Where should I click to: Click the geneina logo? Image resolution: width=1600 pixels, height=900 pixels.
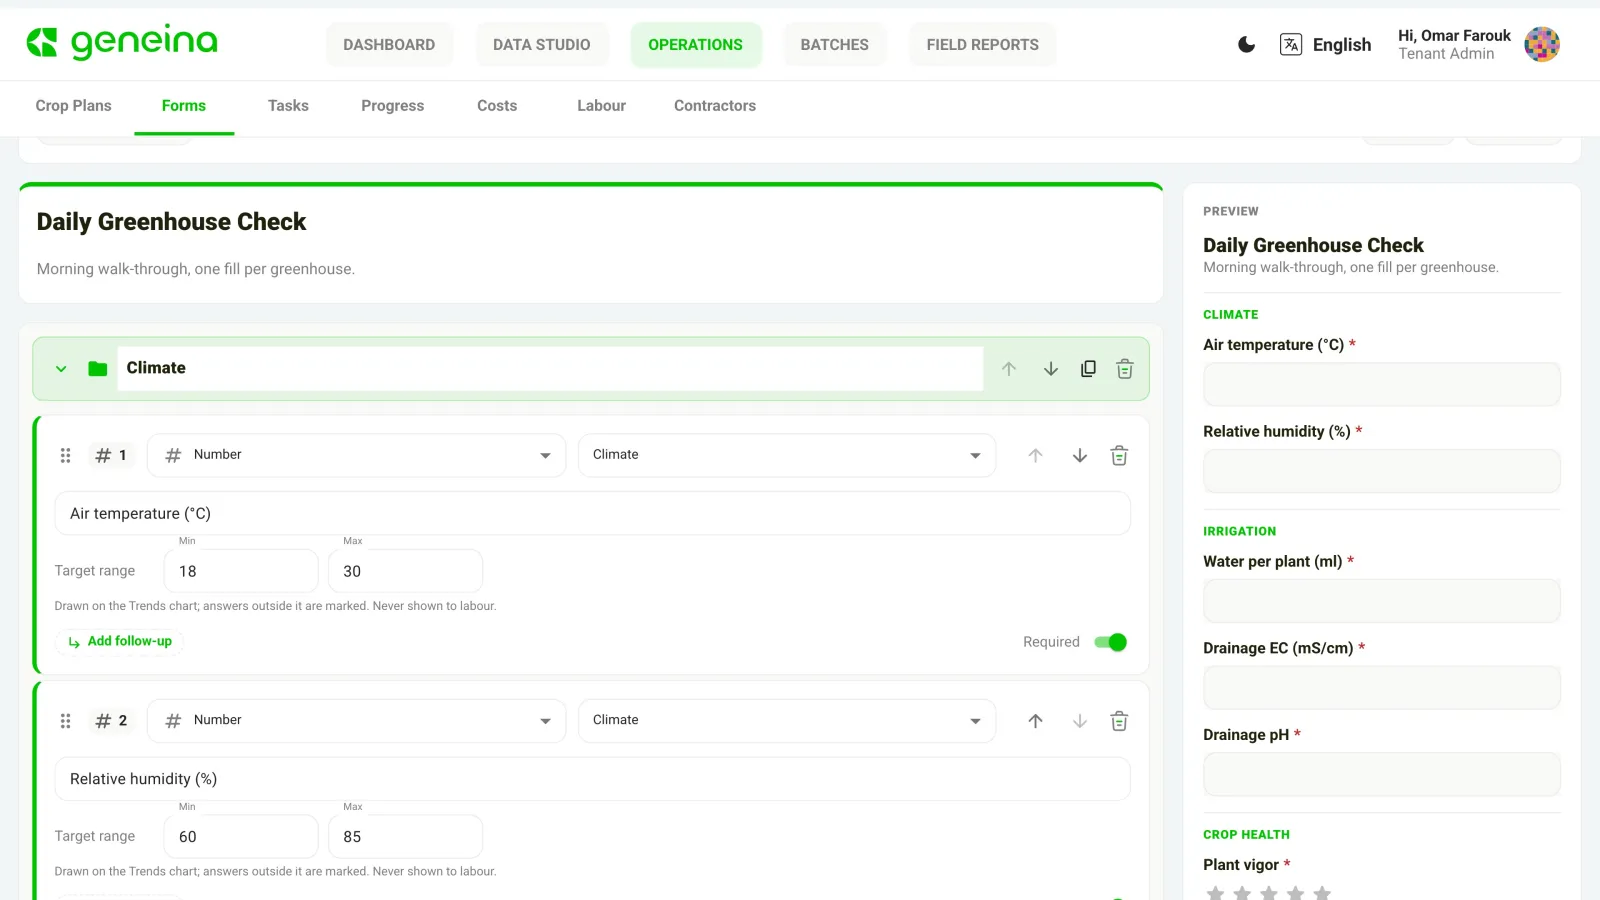pyautogui.click(x=122, y=42)
